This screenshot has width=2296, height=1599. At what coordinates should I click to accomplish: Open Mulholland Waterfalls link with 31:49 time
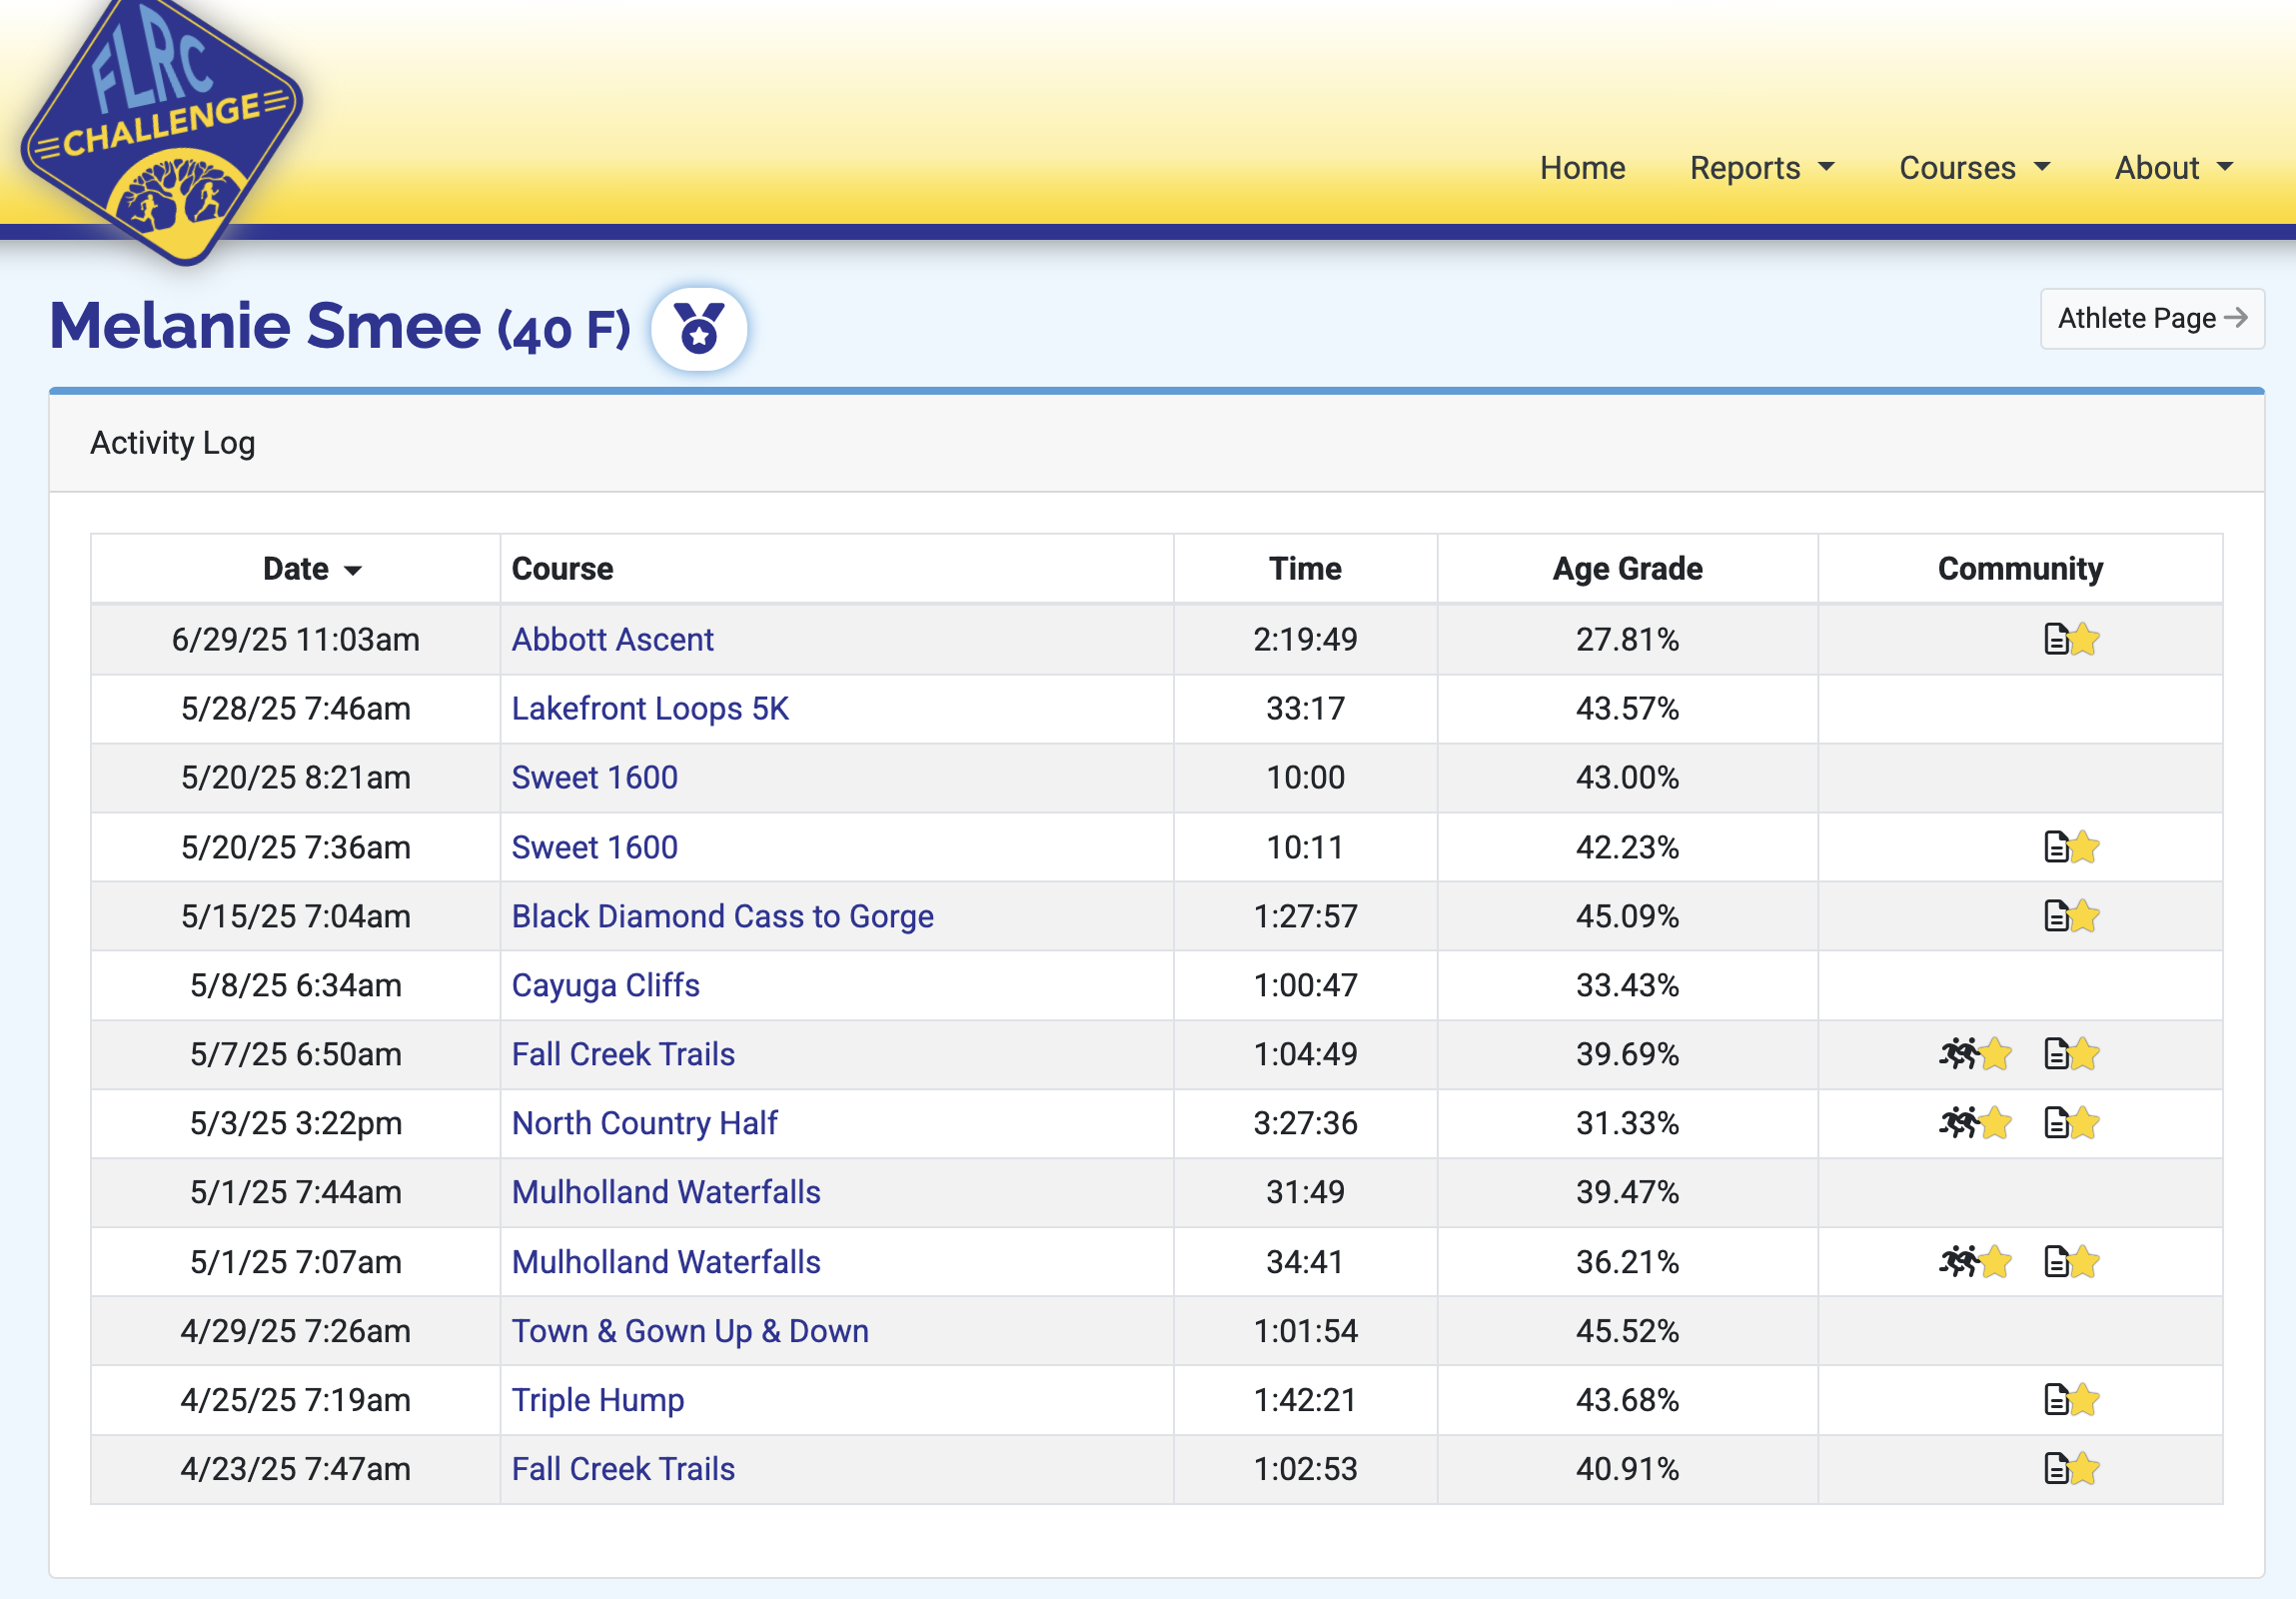666,1192
